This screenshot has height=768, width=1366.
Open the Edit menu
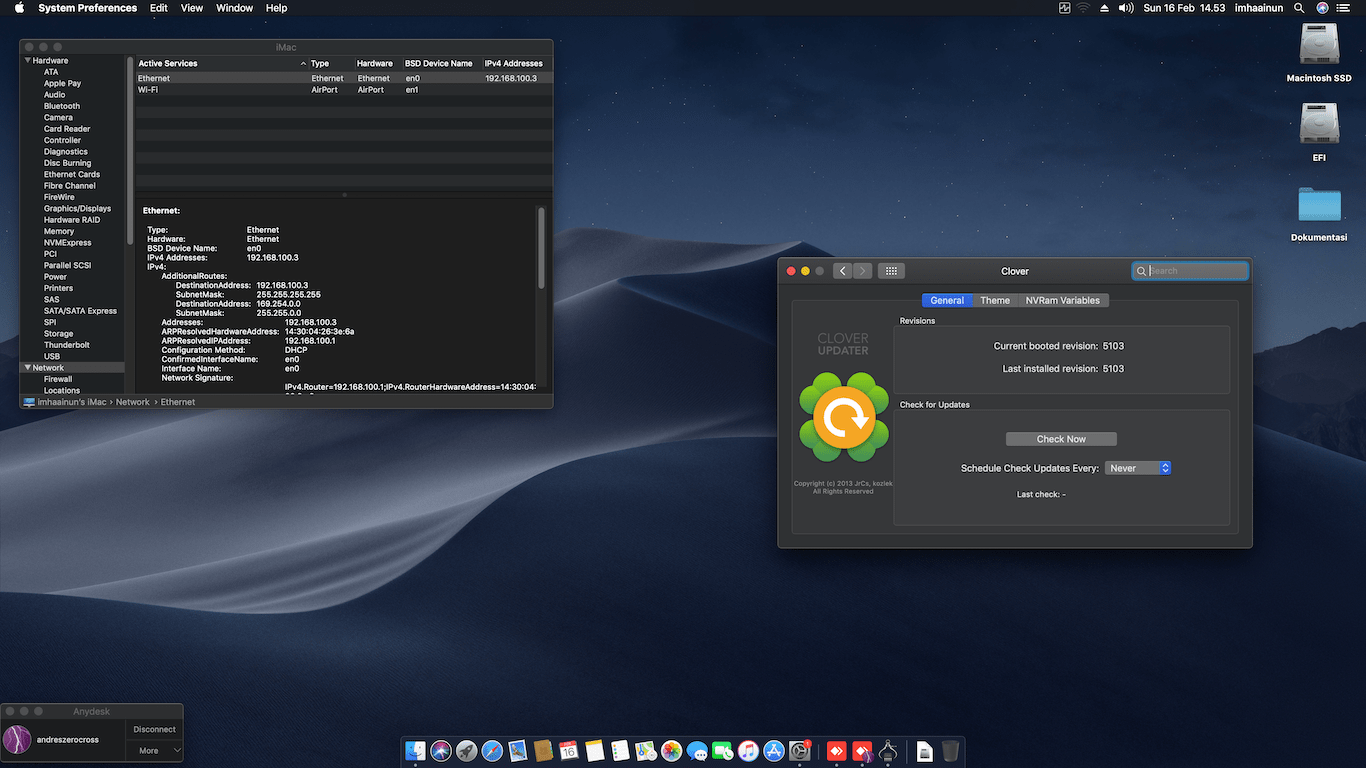coord(159,7)
